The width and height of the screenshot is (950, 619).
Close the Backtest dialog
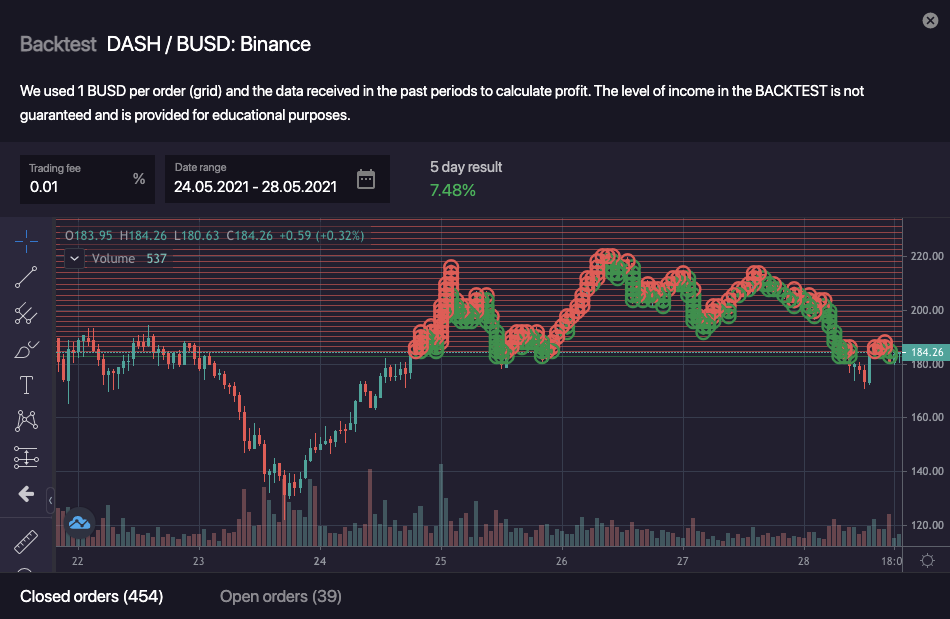928,20
